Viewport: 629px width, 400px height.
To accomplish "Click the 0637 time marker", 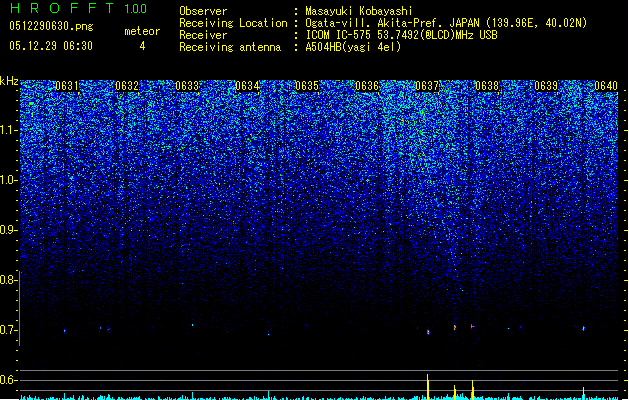I will coord(427,86).
